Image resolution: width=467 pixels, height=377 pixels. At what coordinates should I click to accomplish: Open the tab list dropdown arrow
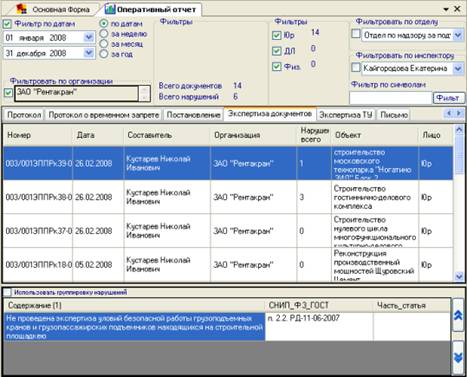click(x=446, y=9)
